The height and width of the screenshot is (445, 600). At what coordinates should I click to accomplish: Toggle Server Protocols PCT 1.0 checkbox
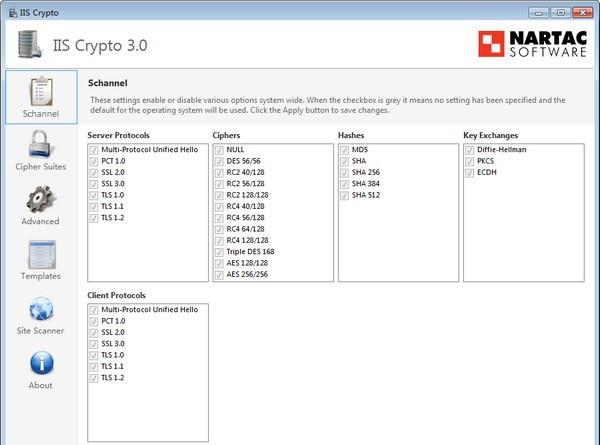(x=93, y=161)
